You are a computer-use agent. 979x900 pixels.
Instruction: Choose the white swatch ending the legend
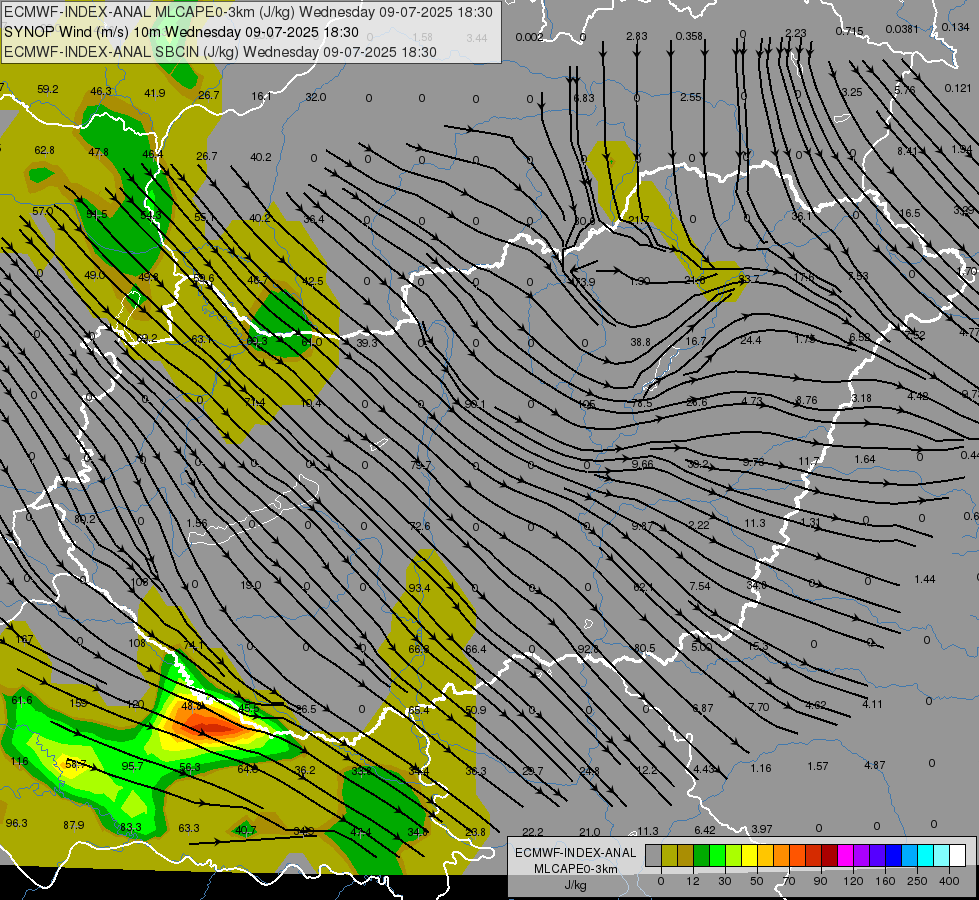pyautogui.click(x=957, y=856)
